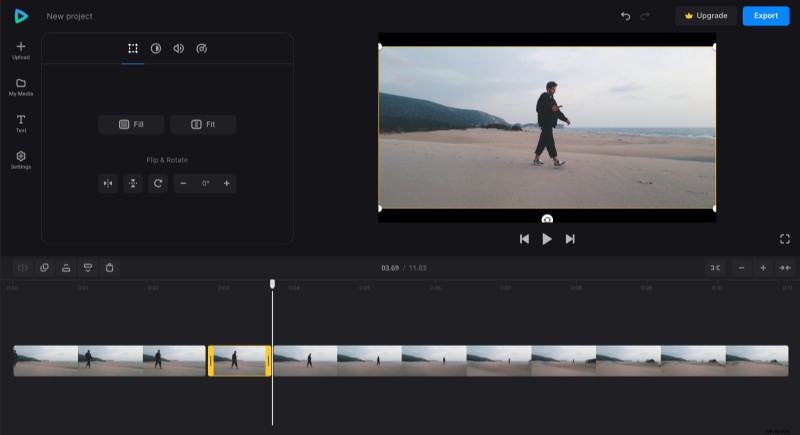Click the video preview canvas
Image resolution: width=800 pixels, height=435 pixels.
click(x=547, y=127)
